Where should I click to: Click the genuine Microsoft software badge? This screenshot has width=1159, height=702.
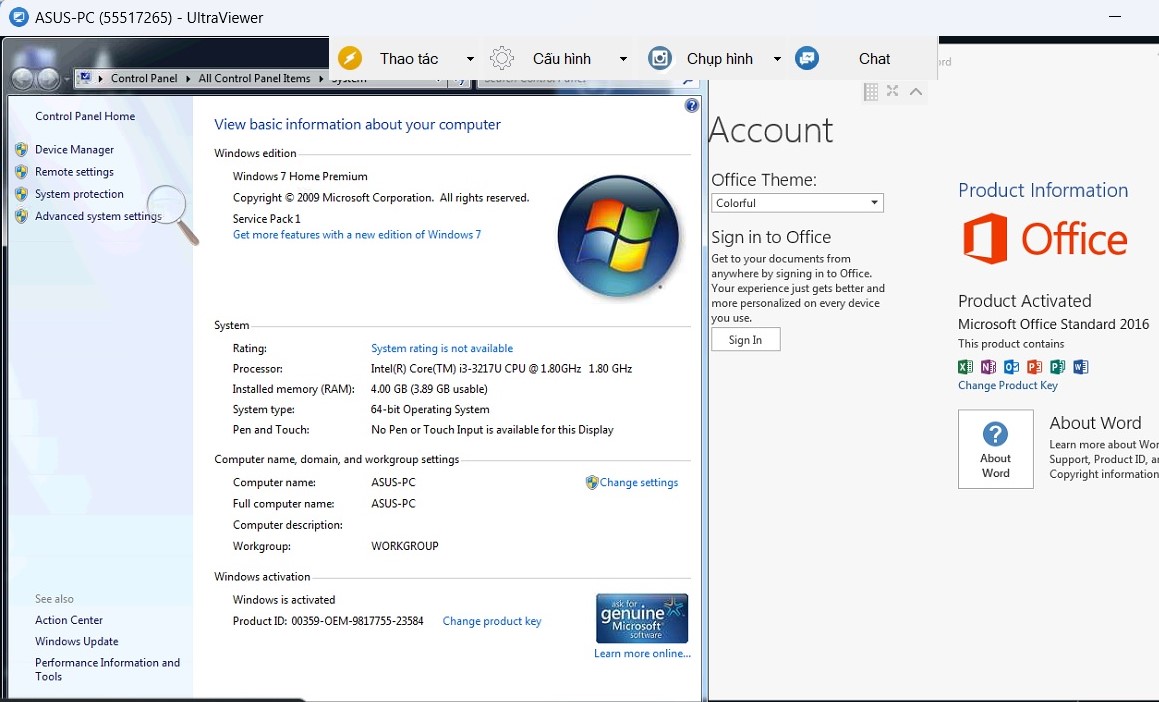[x=642, y=618]
